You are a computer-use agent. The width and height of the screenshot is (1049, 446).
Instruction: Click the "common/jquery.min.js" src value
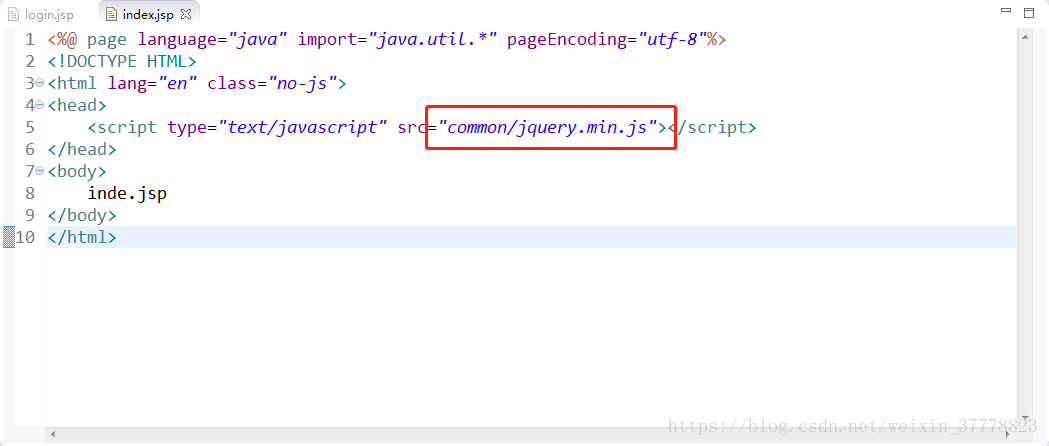[x=548, y=127]
